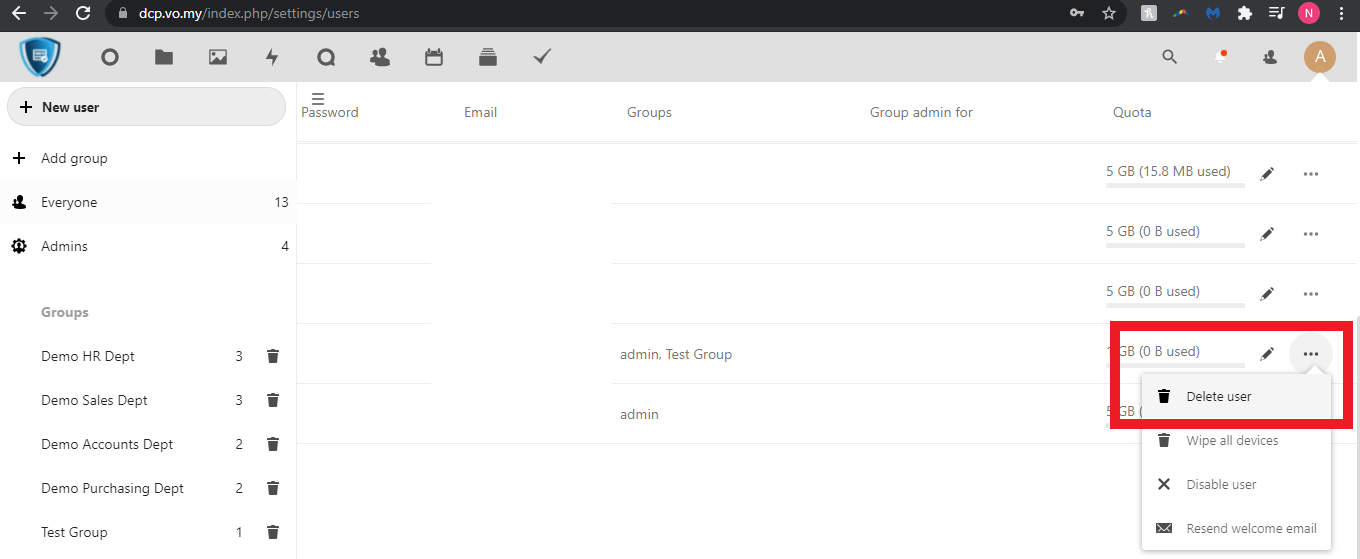Click Resend welcome email option
This screenshot has height=559, width=1360.
pyautogui.click(x=1250, y=529)
